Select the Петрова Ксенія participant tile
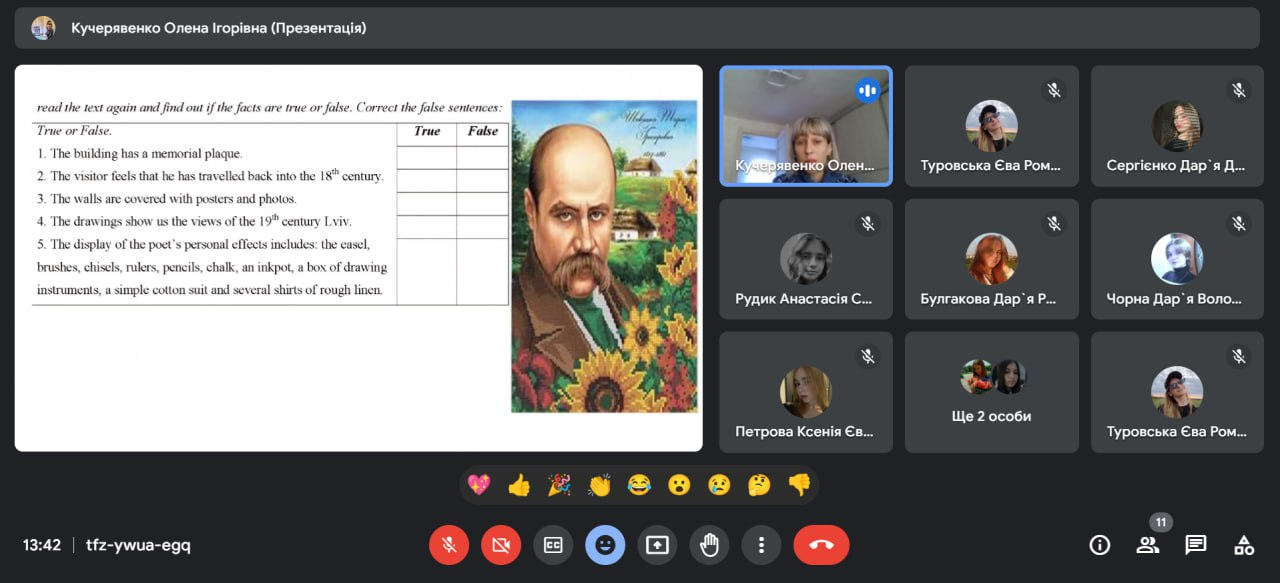The image size is (1280, 583). click(806, 392)
